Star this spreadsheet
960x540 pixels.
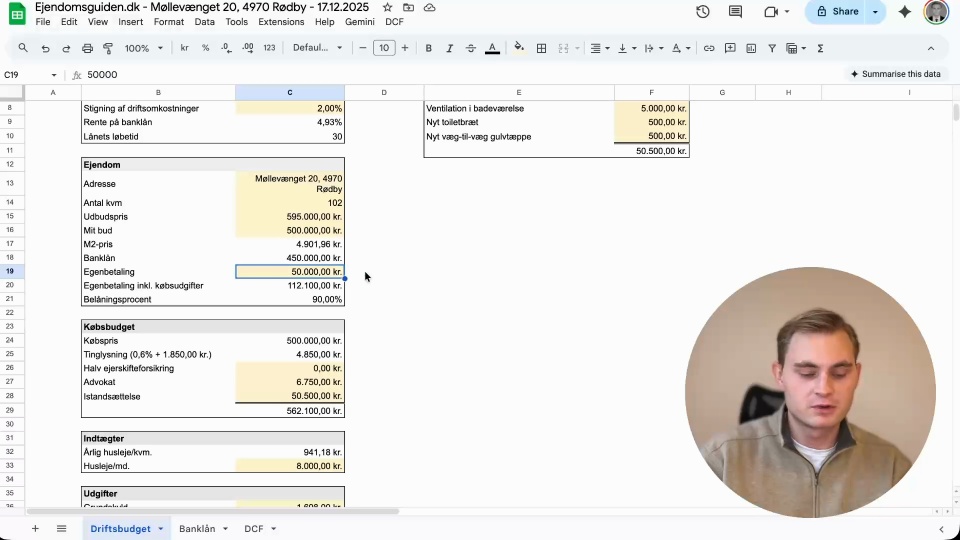point(388,7)
